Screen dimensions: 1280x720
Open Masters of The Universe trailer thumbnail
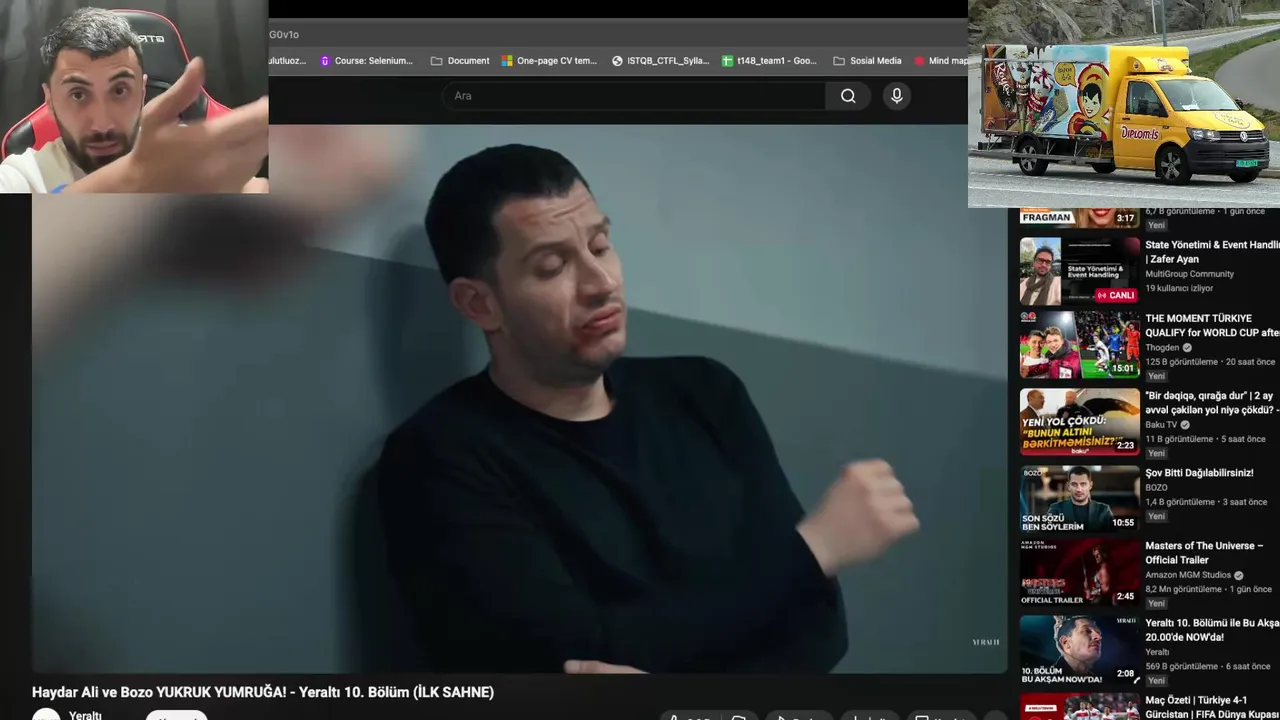point(1080,573)
